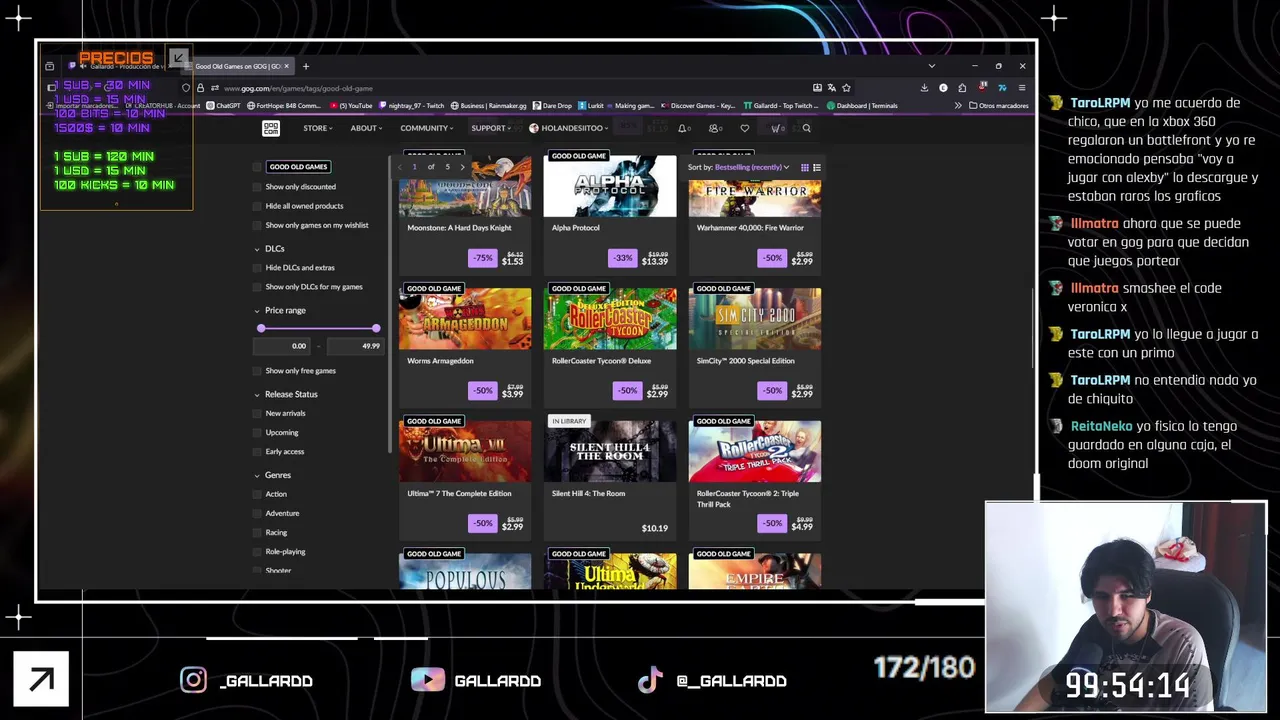The width and height of the screenshot is (1280, 720).
Task: Go to previous results page arrow
Action: pyautogui.click(x=401, y=167)
